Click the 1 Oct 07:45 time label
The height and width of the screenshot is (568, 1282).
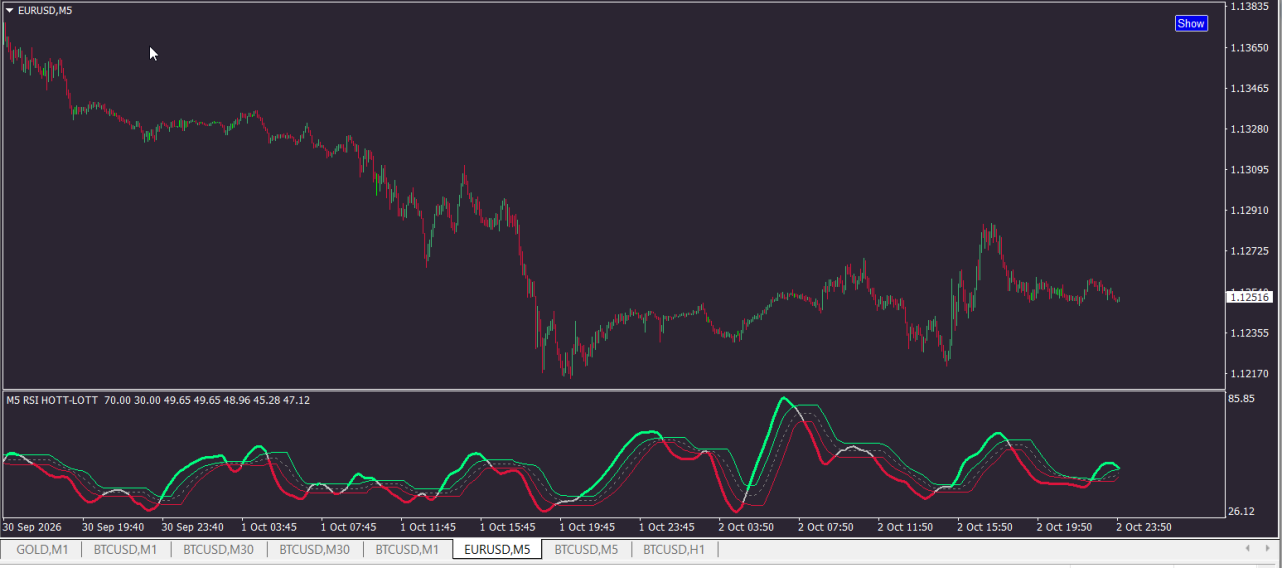pyautogui.click(x=349, y=526)
